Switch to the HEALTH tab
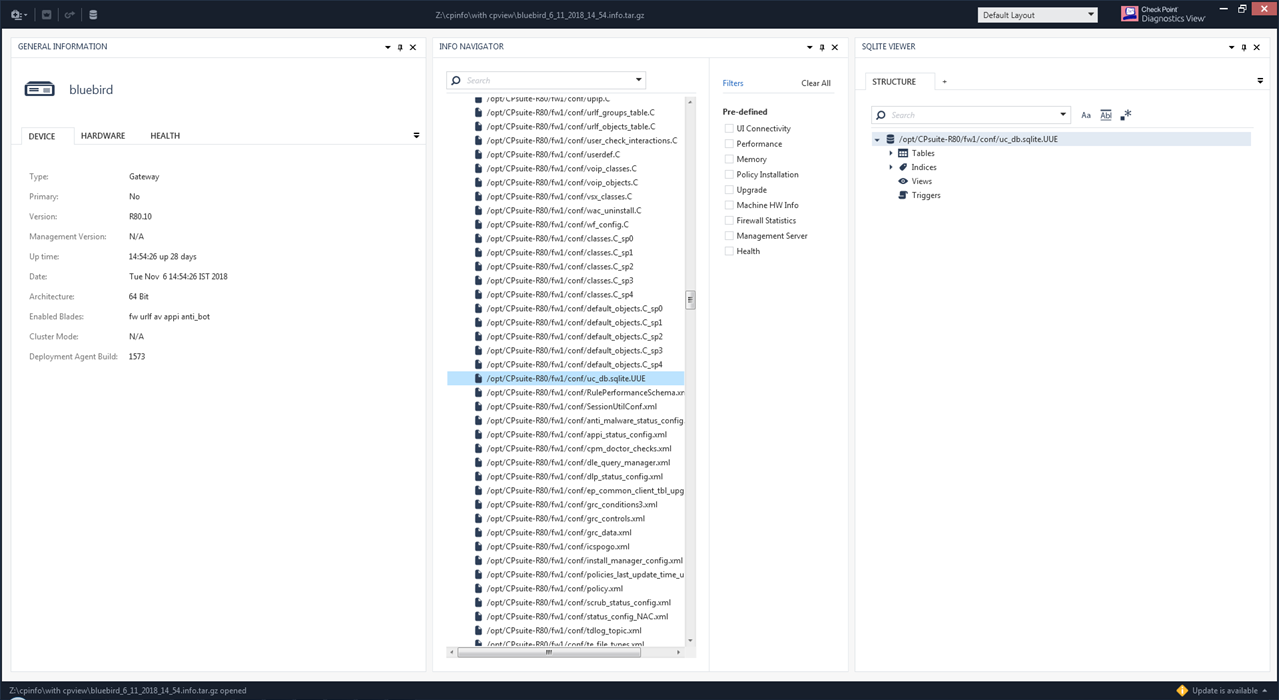Viewport: 1279px width, 700px height. pyautogui.click(x=165, y=136)
